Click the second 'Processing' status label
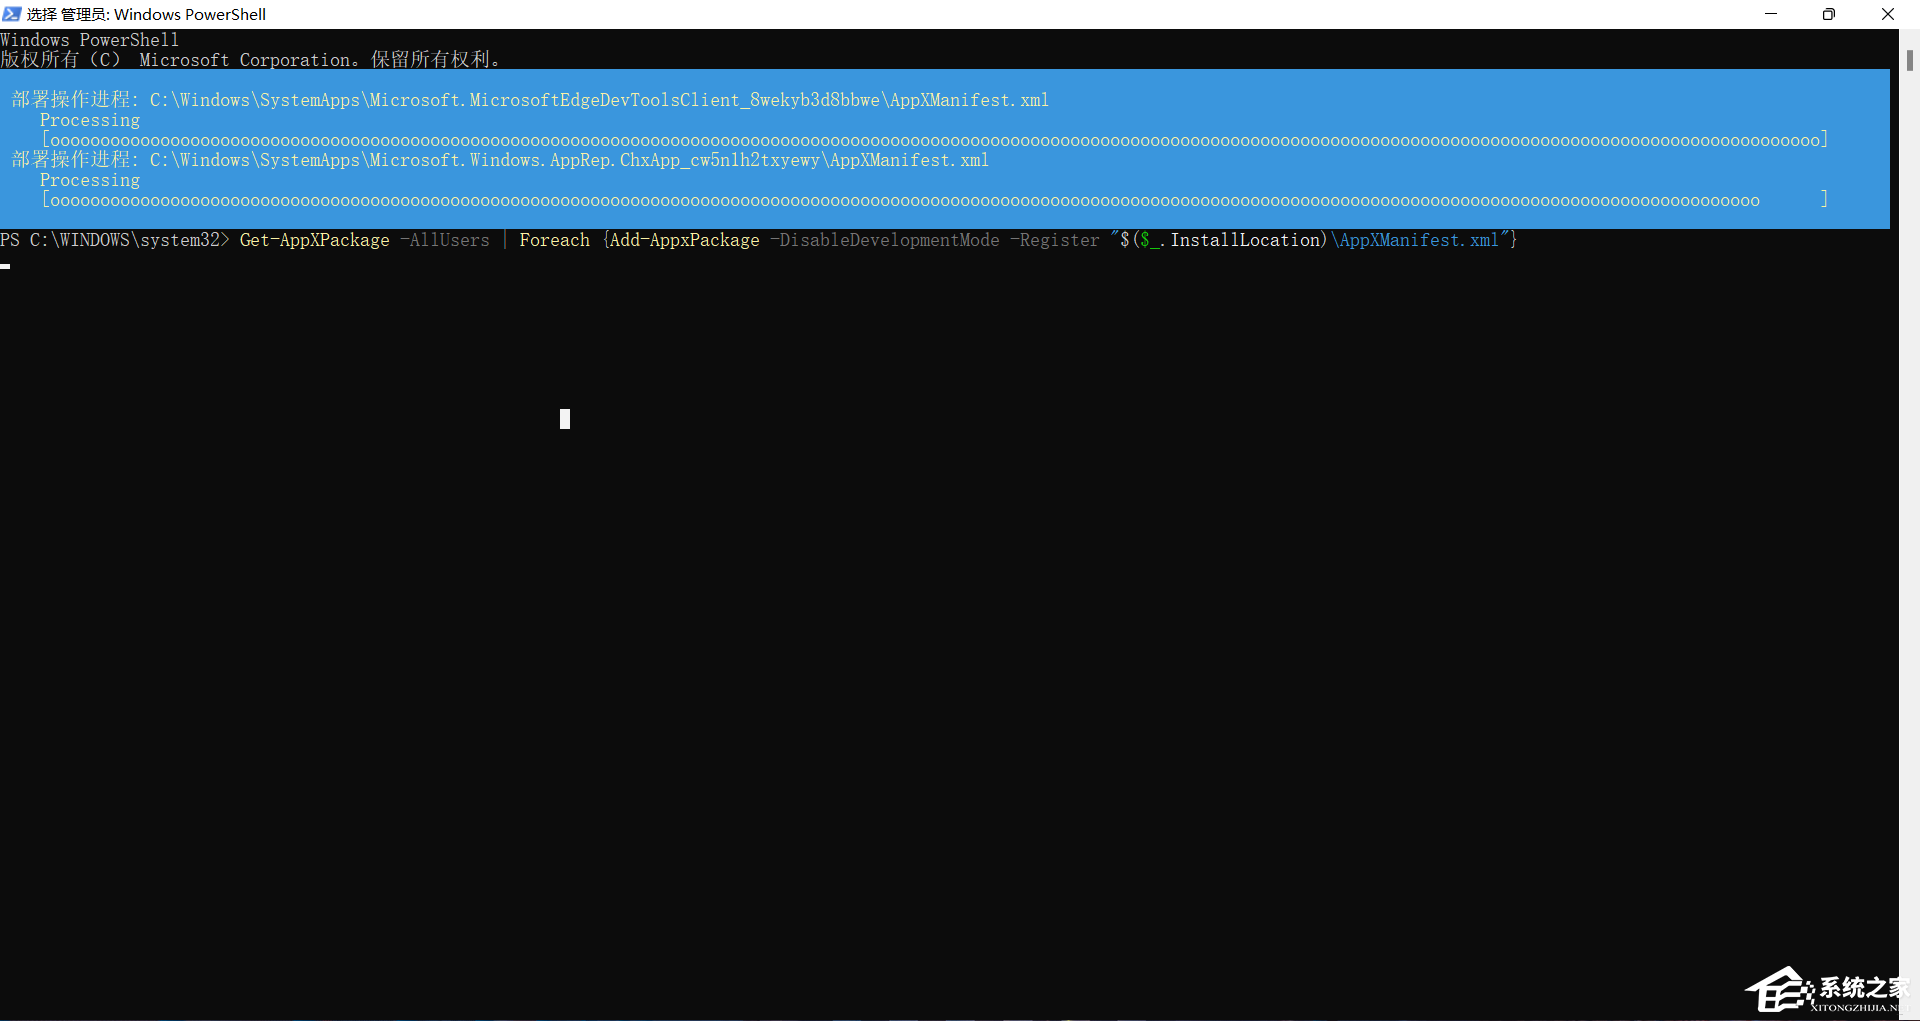This screenshot has width=1920, height=1021. (90, 181)
